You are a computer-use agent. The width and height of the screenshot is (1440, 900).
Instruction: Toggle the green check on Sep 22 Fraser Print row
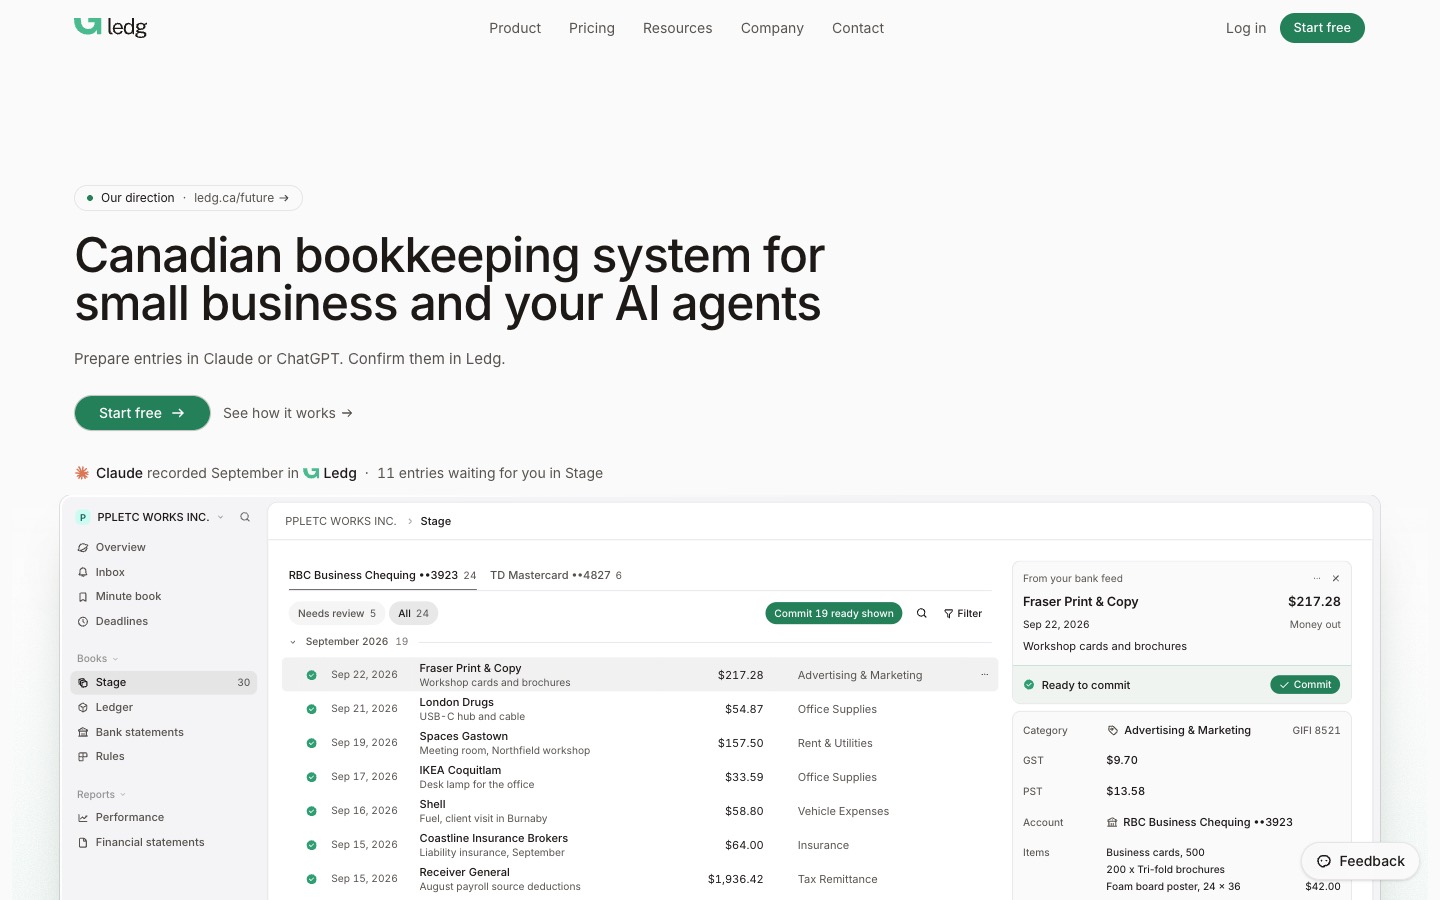311,675
